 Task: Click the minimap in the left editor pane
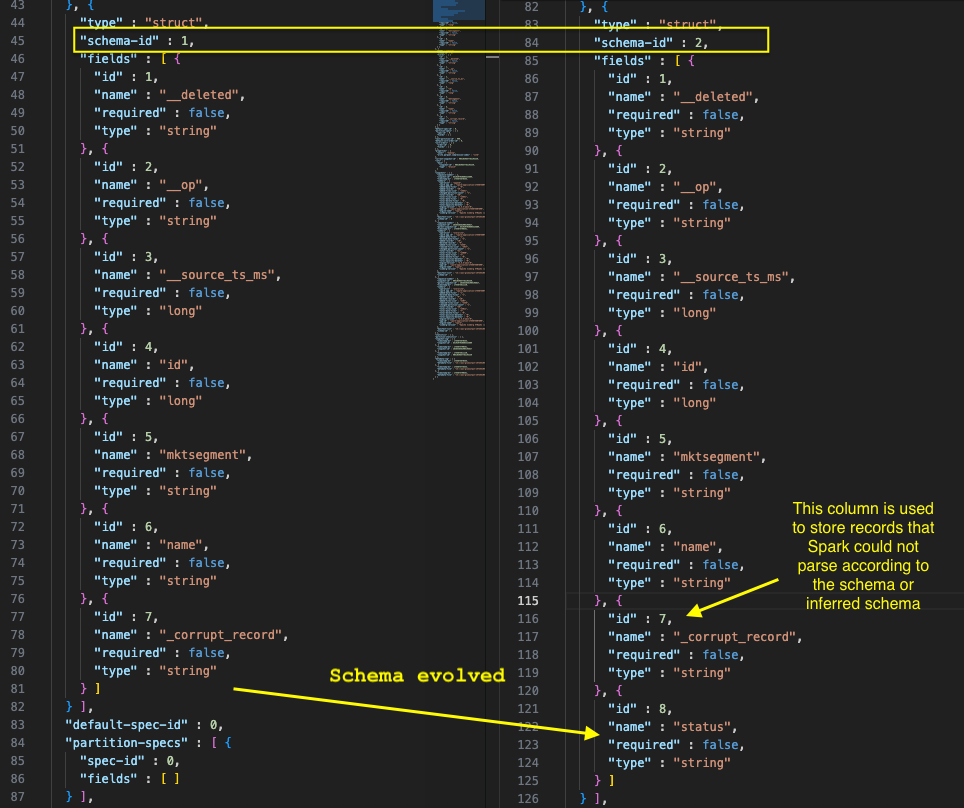coord(459,190)
